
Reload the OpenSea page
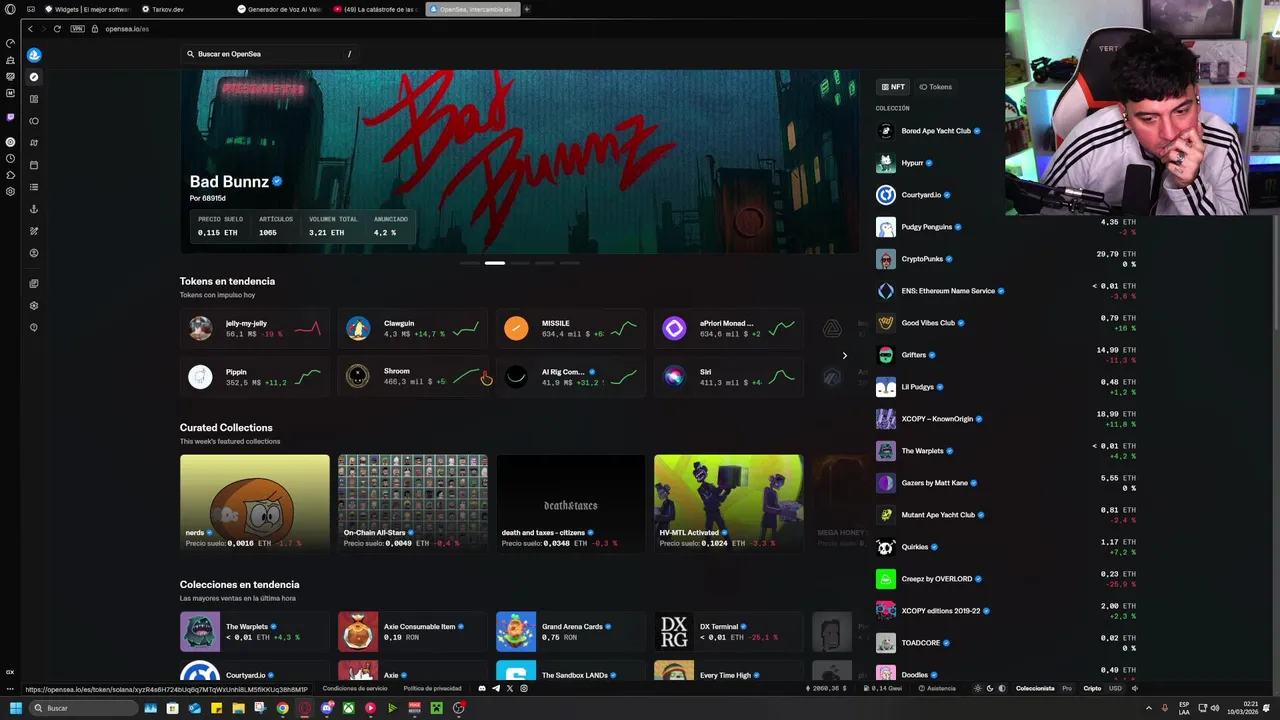pyautogui.click(x=57, y=29)
